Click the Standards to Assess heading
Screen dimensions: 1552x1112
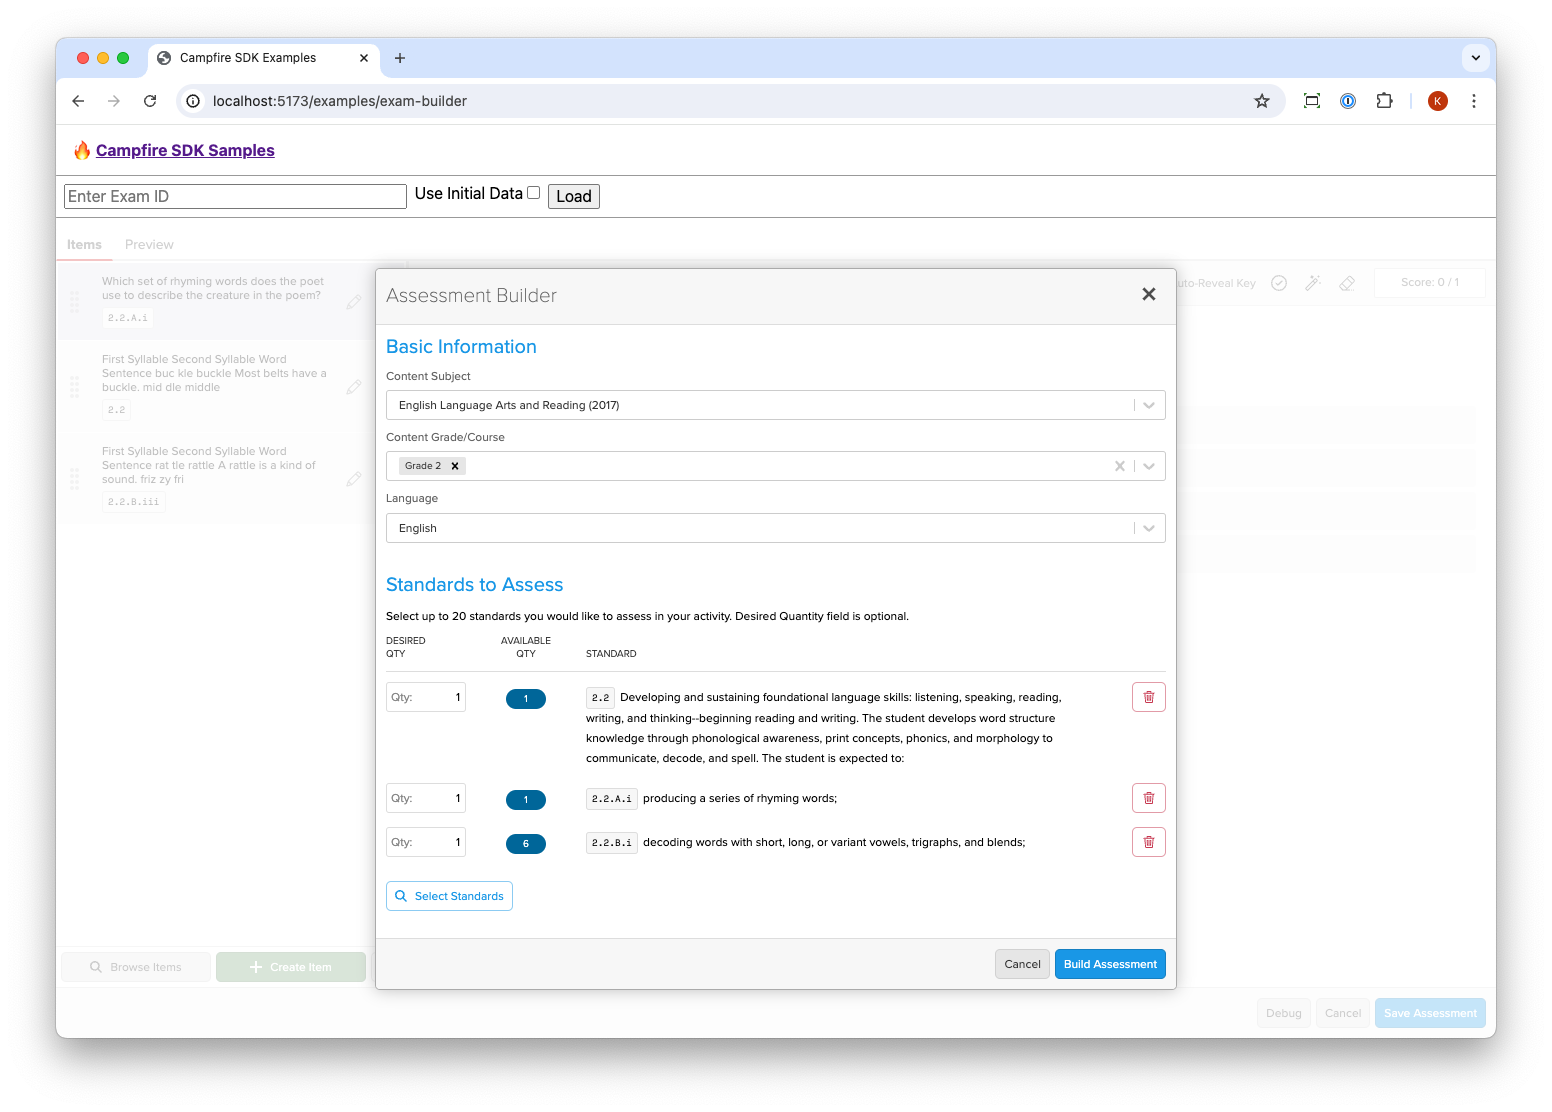(474, 585)
